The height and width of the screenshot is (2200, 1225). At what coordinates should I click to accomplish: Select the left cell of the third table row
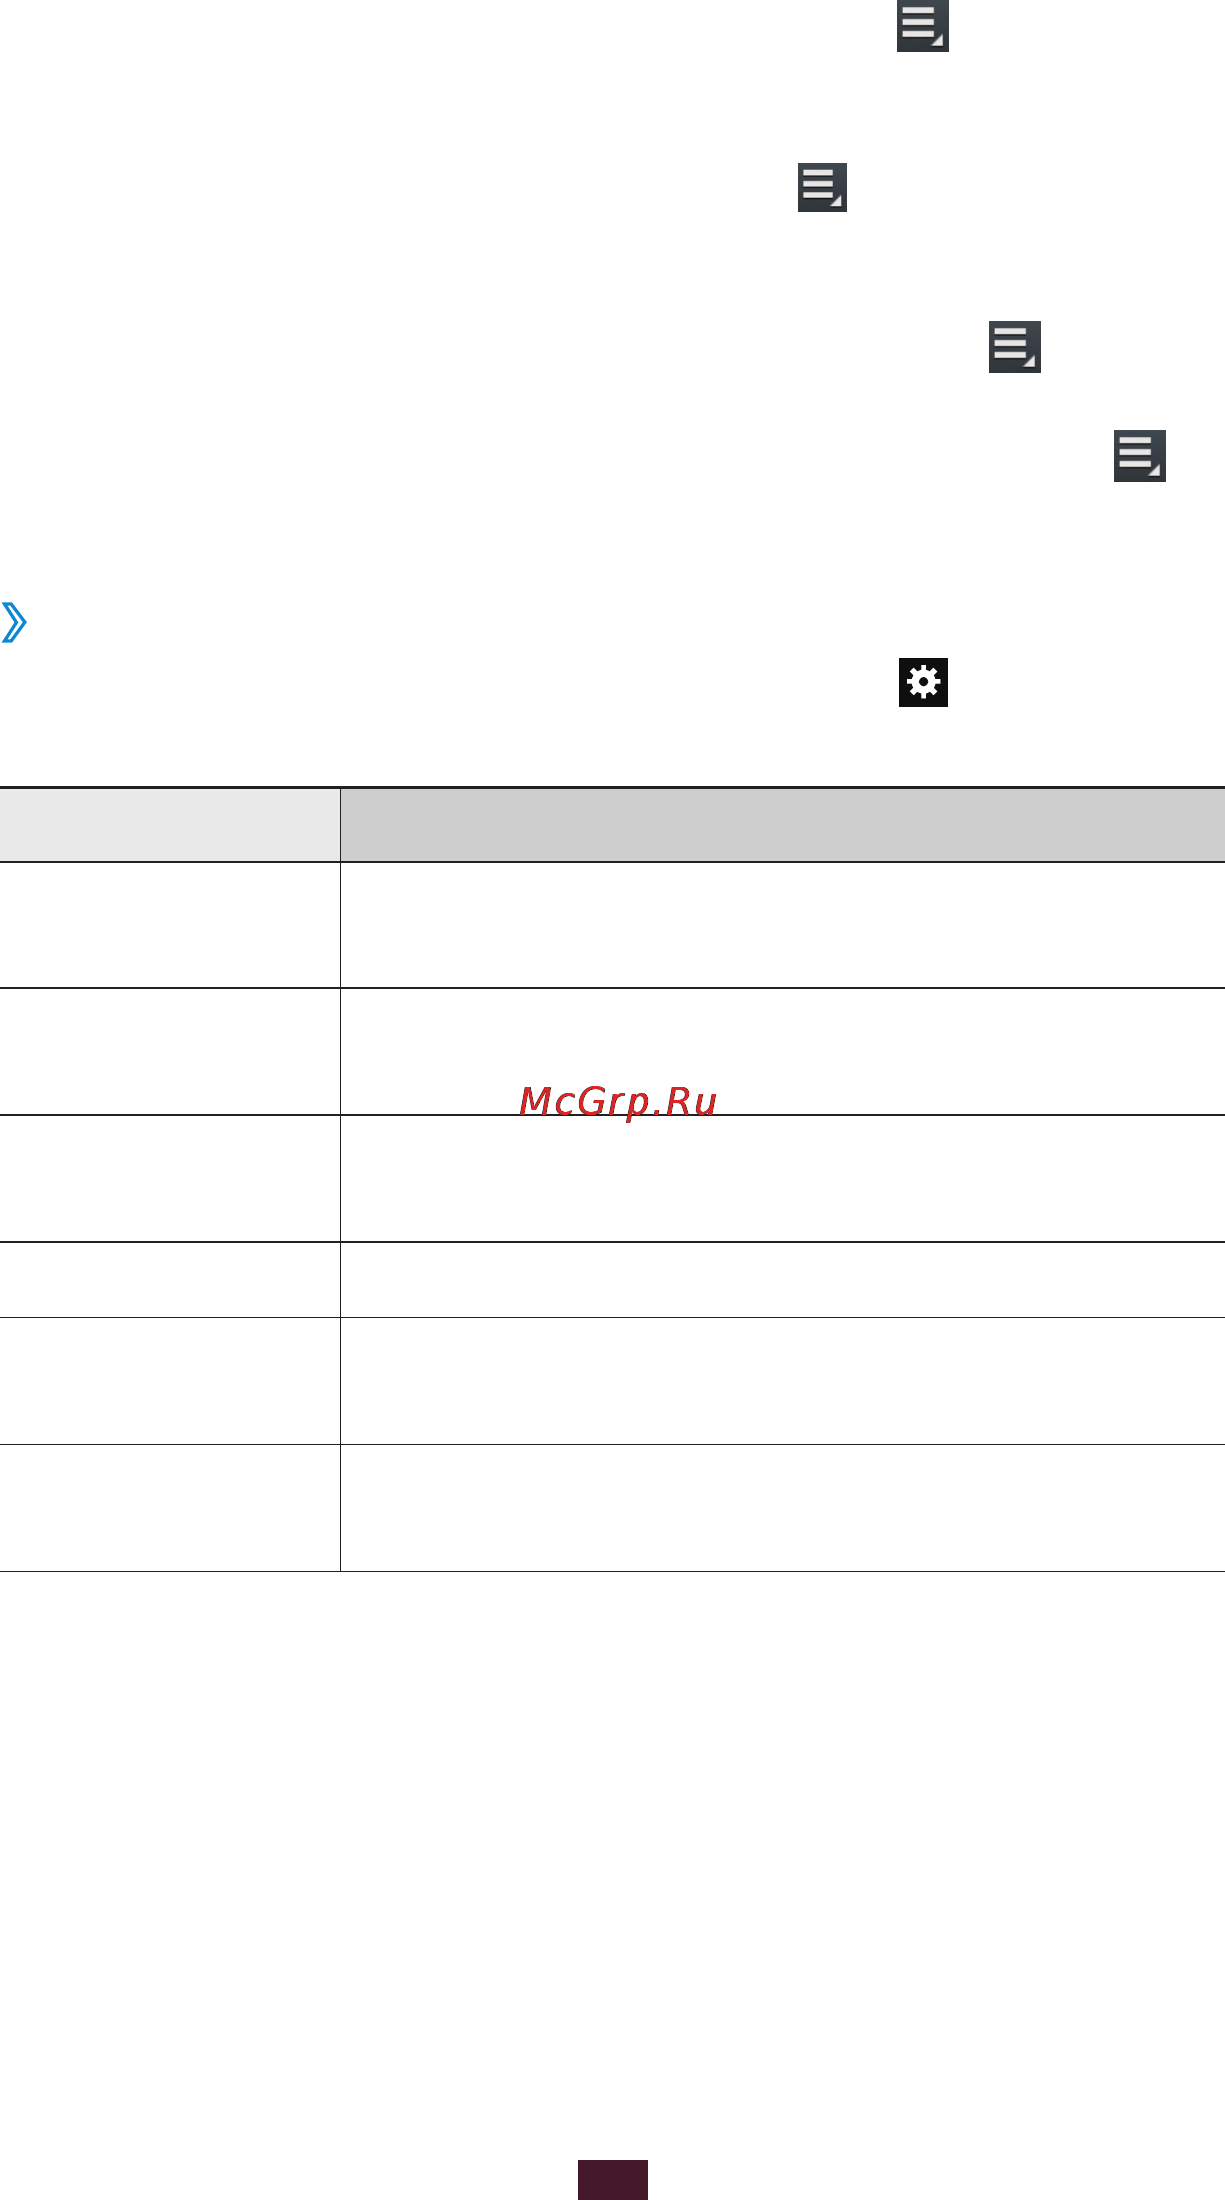[170, 1178]
